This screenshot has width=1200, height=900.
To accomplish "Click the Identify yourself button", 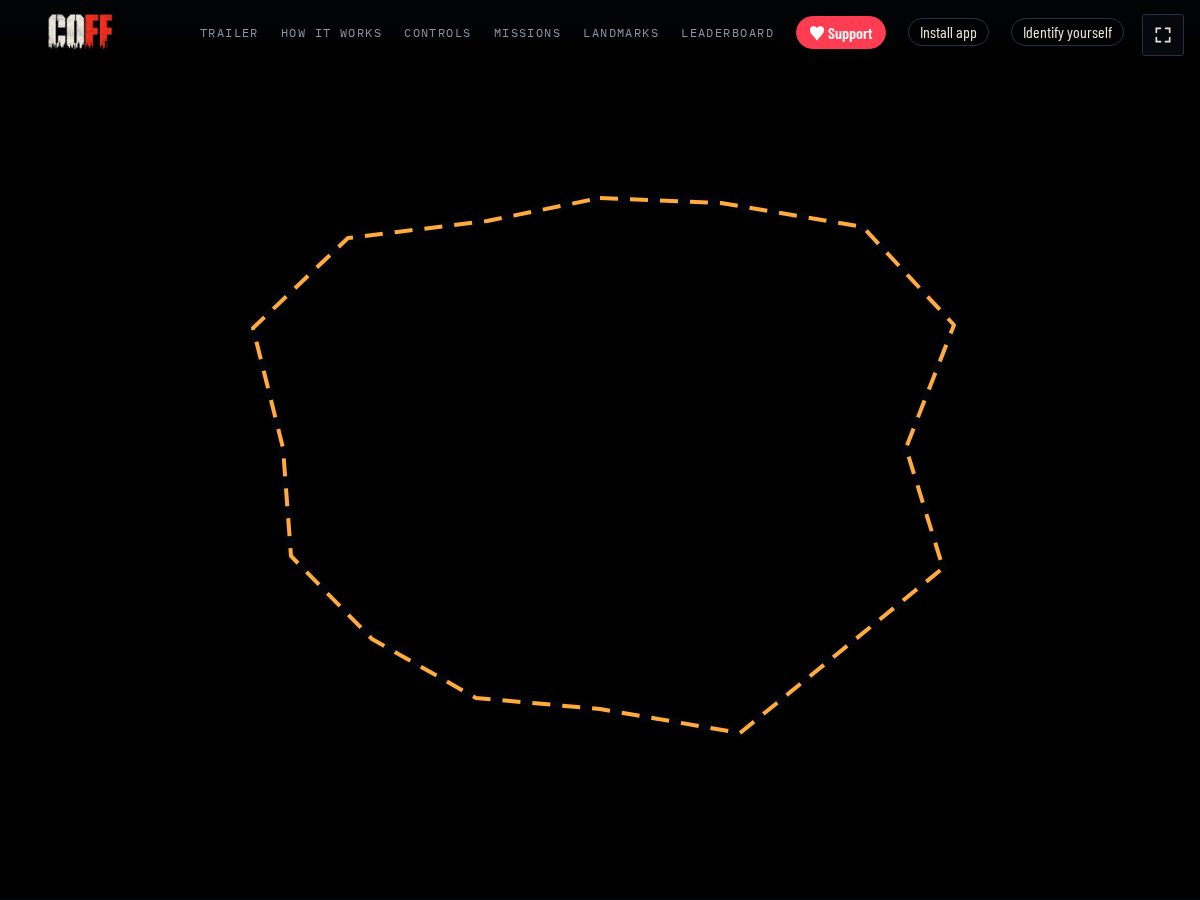I will tap(1067, 33).
